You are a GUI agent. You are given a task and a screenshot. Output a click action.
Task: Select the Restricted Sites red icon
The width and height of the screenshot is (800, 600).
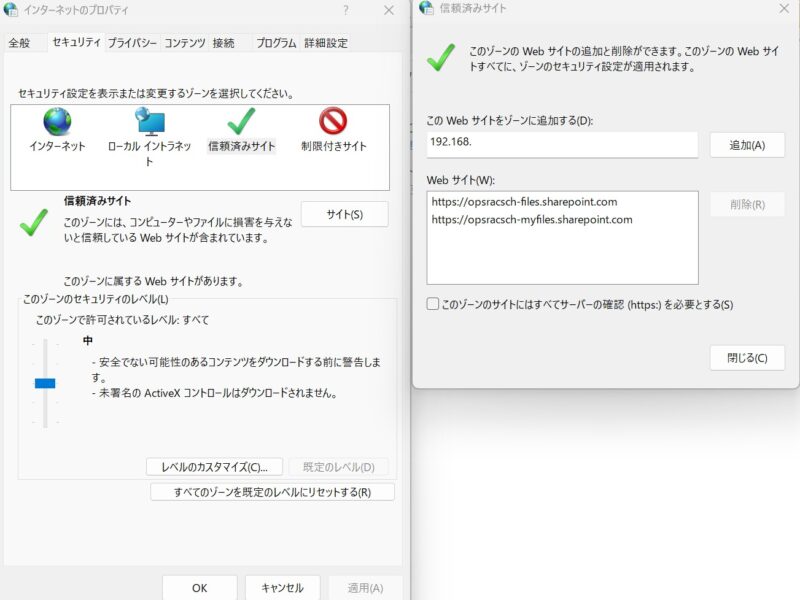pos(333,122)
